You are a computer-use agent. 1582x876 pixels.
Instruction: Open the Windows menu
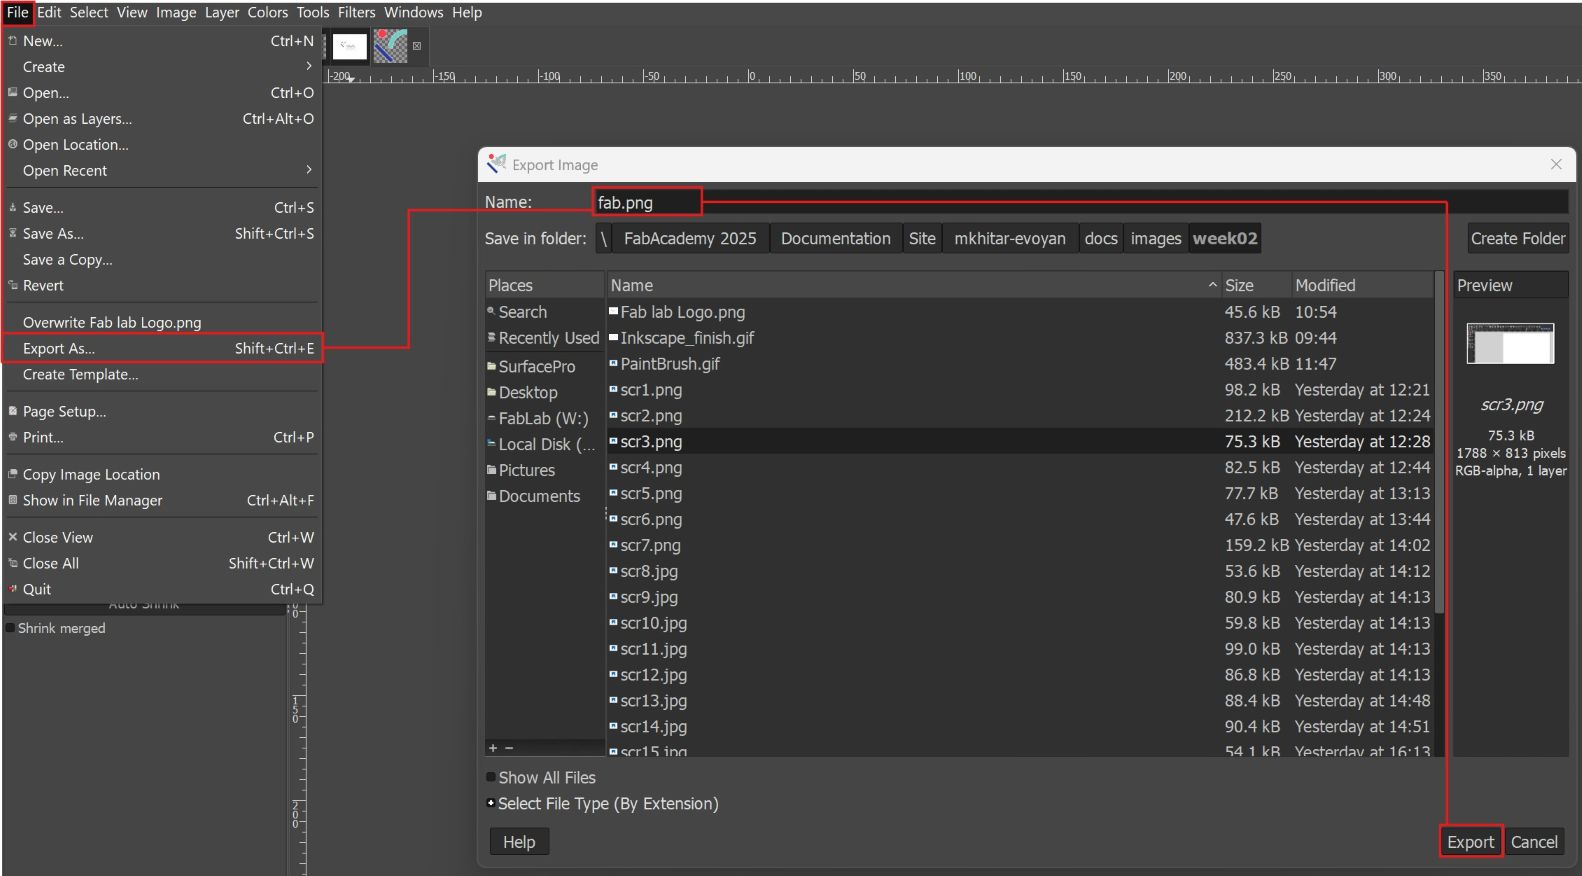click(x=414, y=12)
